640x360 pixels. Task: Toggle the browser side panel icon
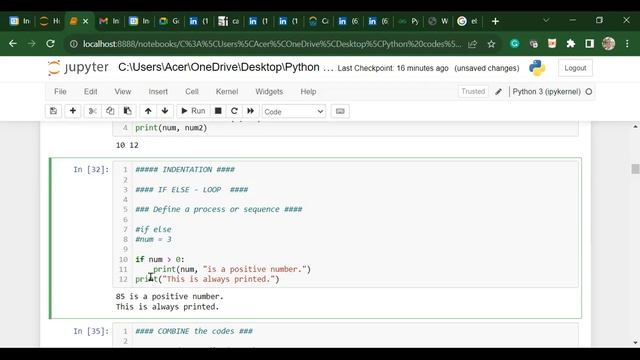click(x=589, y=44)
